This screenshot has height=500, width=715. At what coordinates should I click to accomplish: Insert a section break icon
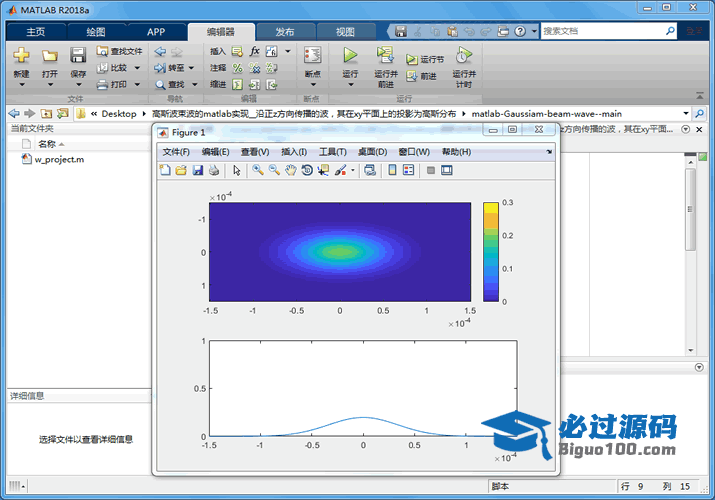click(237, 51)
